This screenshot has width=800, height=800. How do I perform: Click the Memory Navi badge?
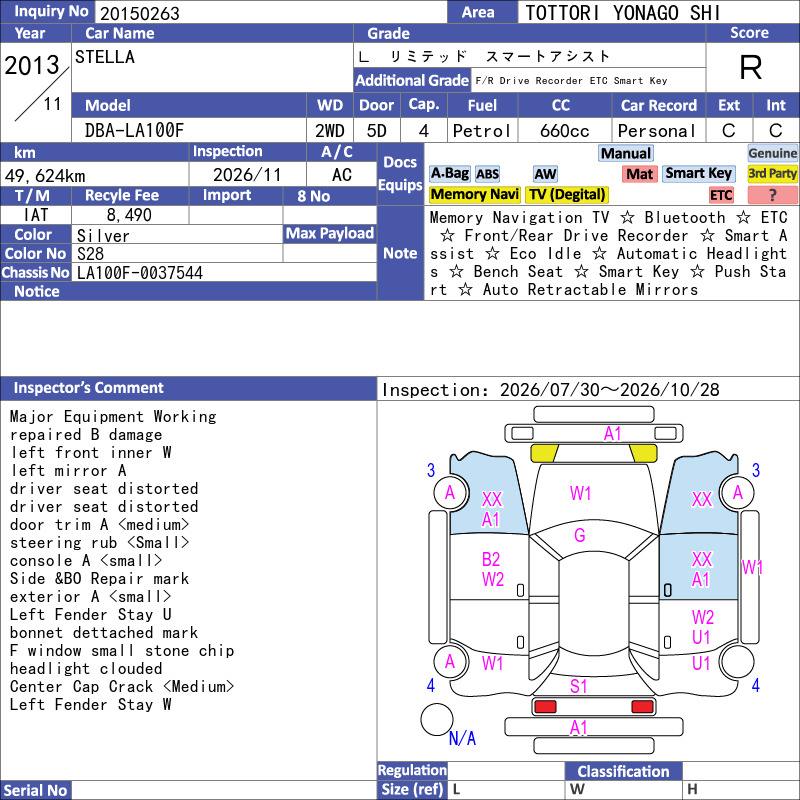click(x=474, y=194)
